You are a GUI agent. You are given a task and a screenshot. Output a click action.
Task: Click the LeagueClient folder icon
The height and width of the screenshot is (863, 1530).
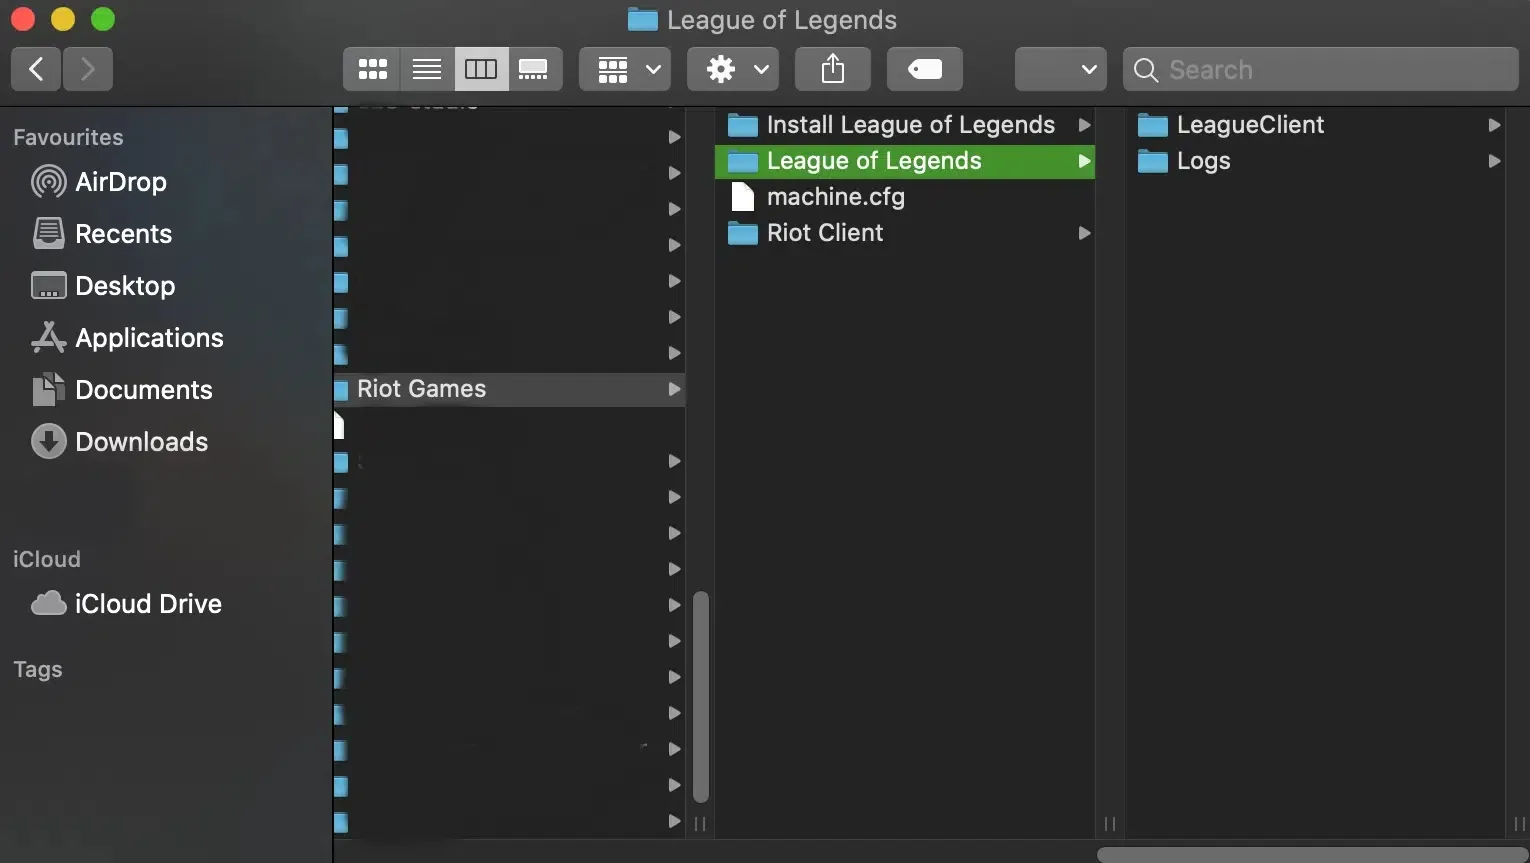pos(1152,125)
